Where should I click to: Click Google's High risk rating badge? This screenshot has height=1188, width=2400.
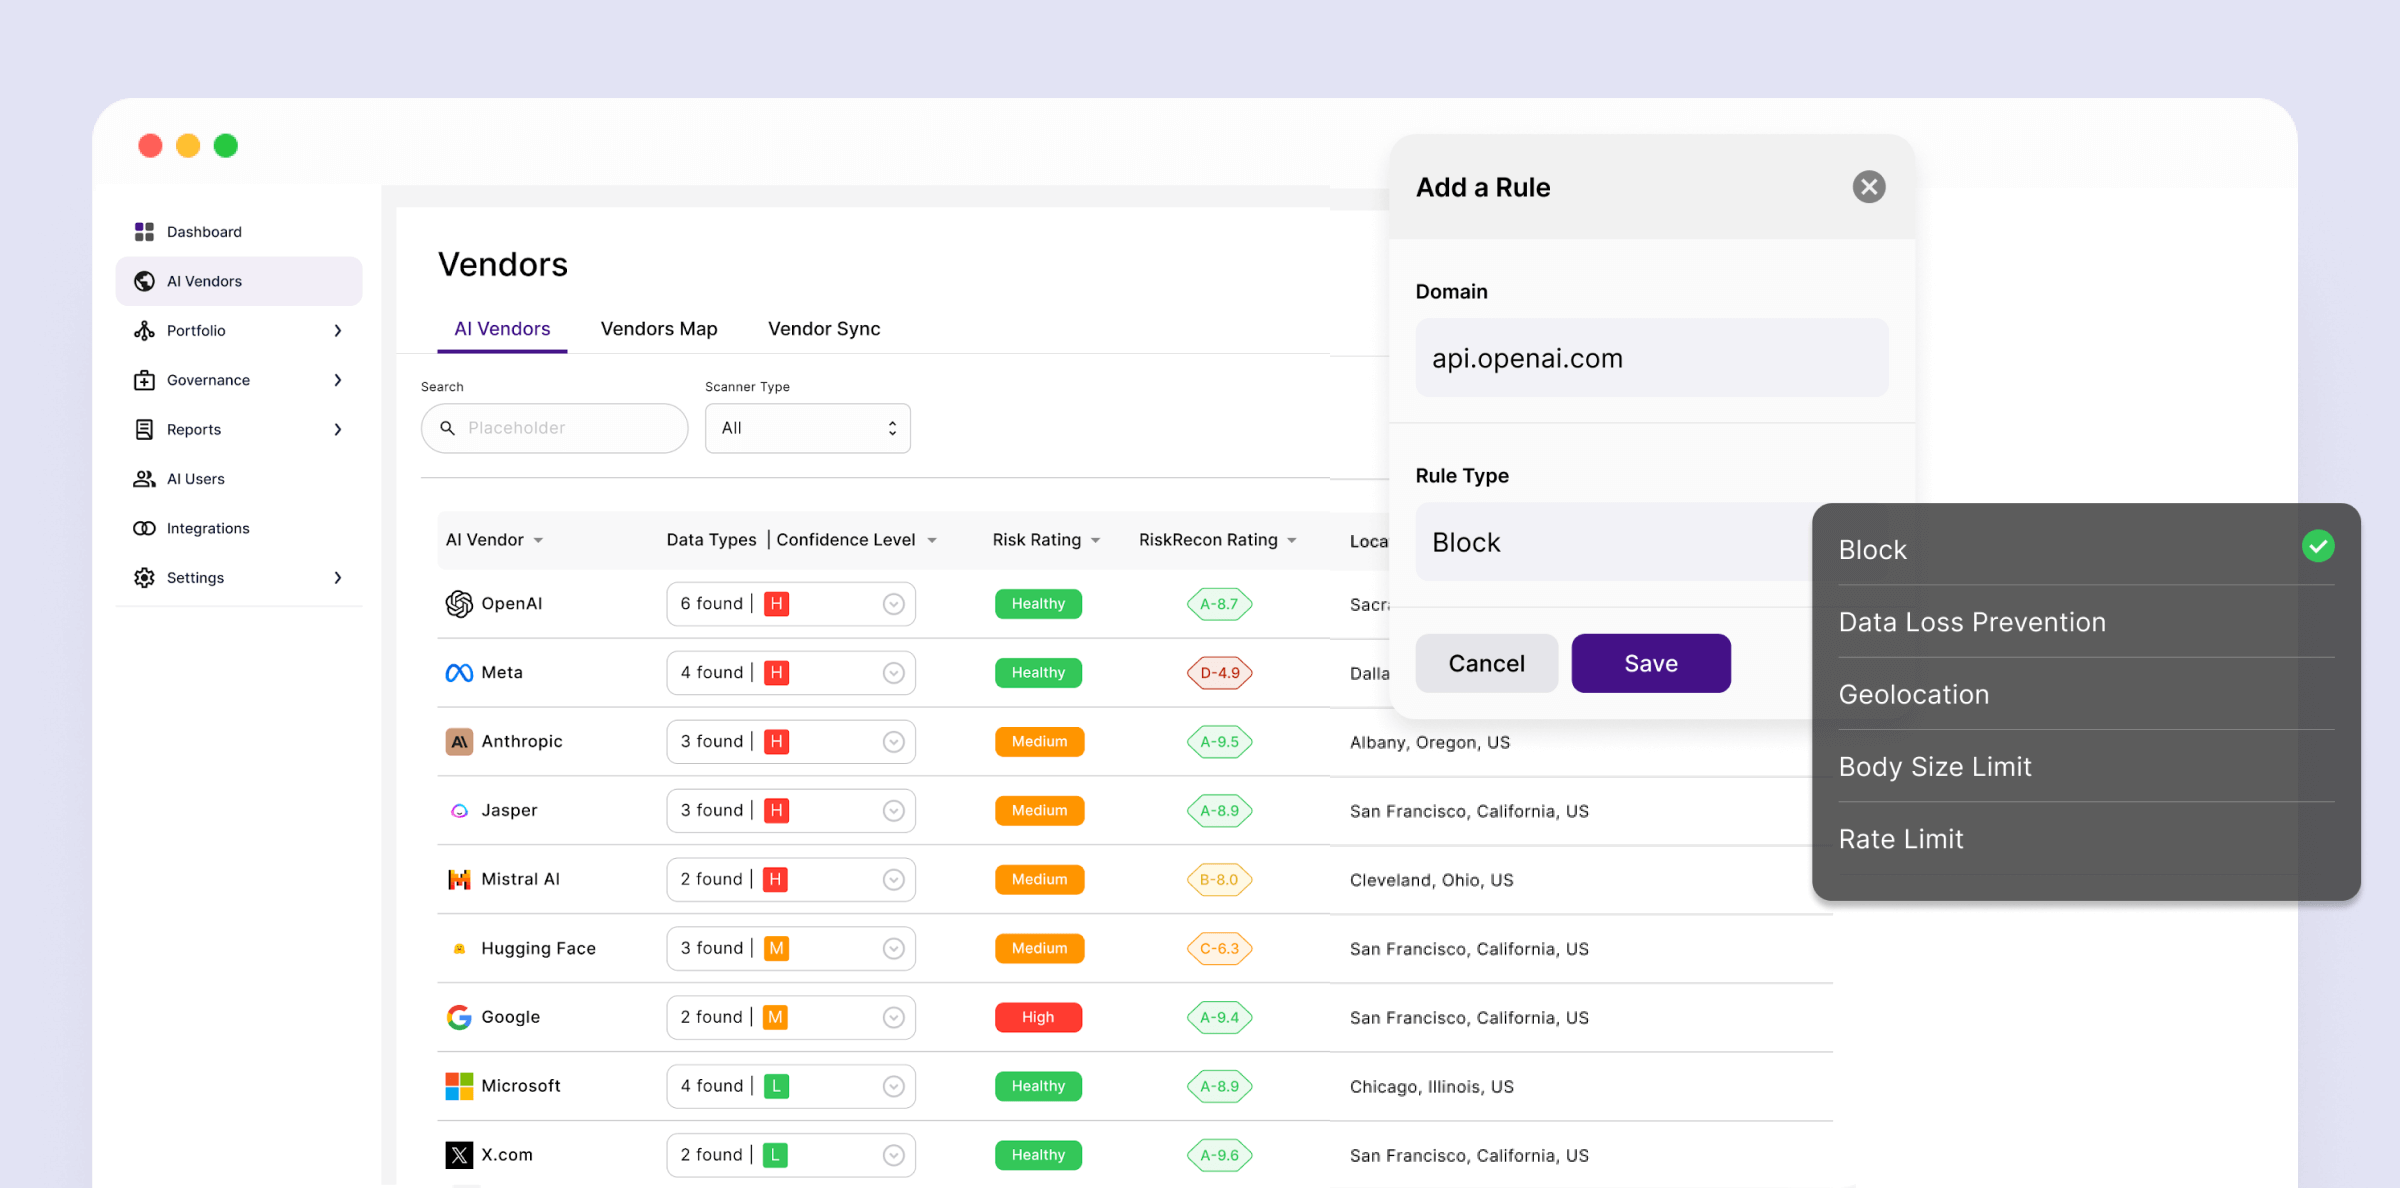1038,1017
